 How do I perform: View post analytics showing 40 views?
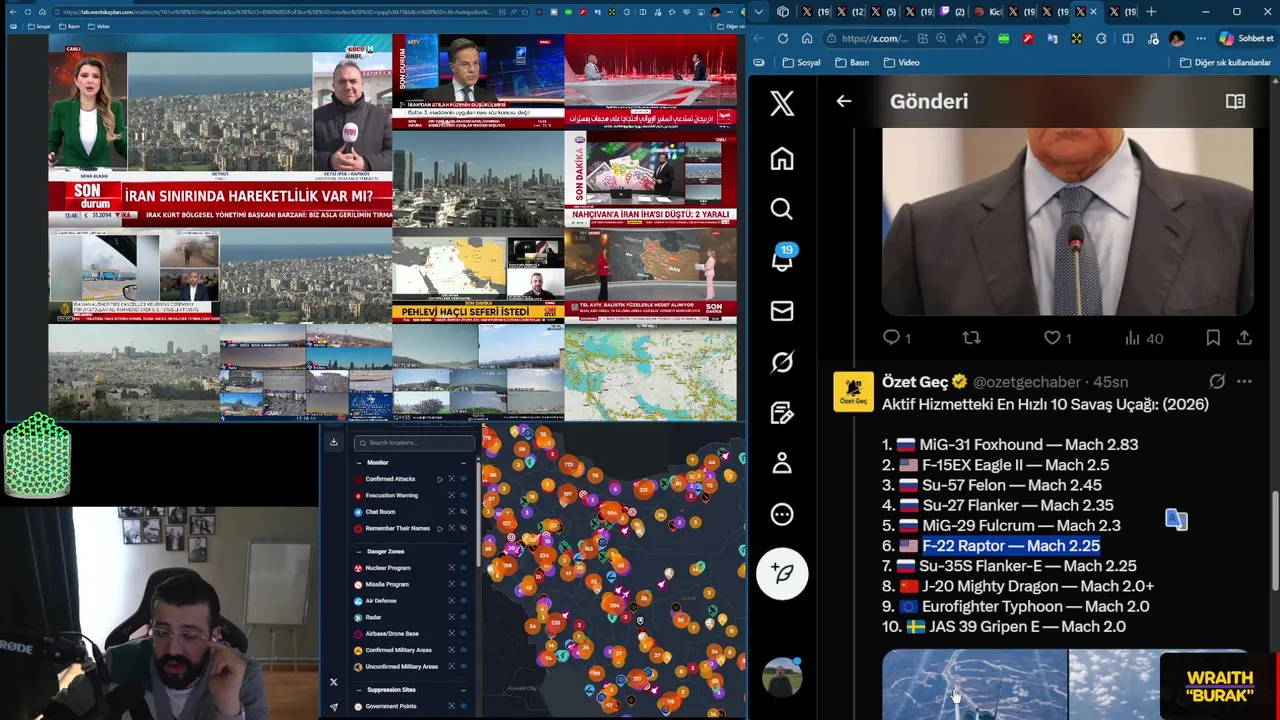pyautogui.click(x=1144, y=338)
